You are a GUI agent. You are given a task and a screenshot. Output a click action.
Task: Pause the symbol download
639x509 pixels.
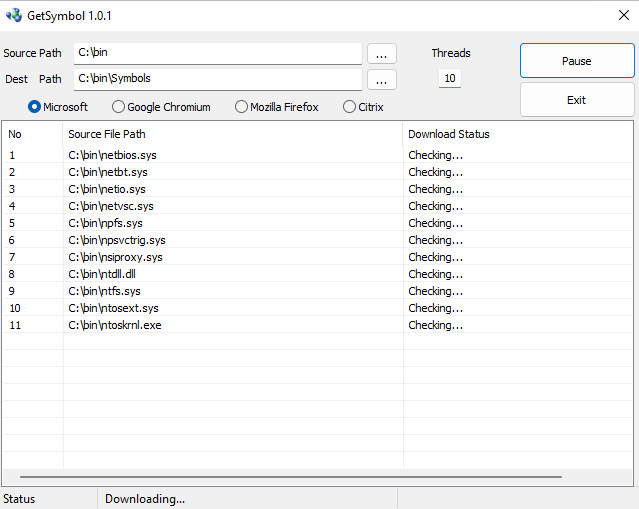[577, 61]
